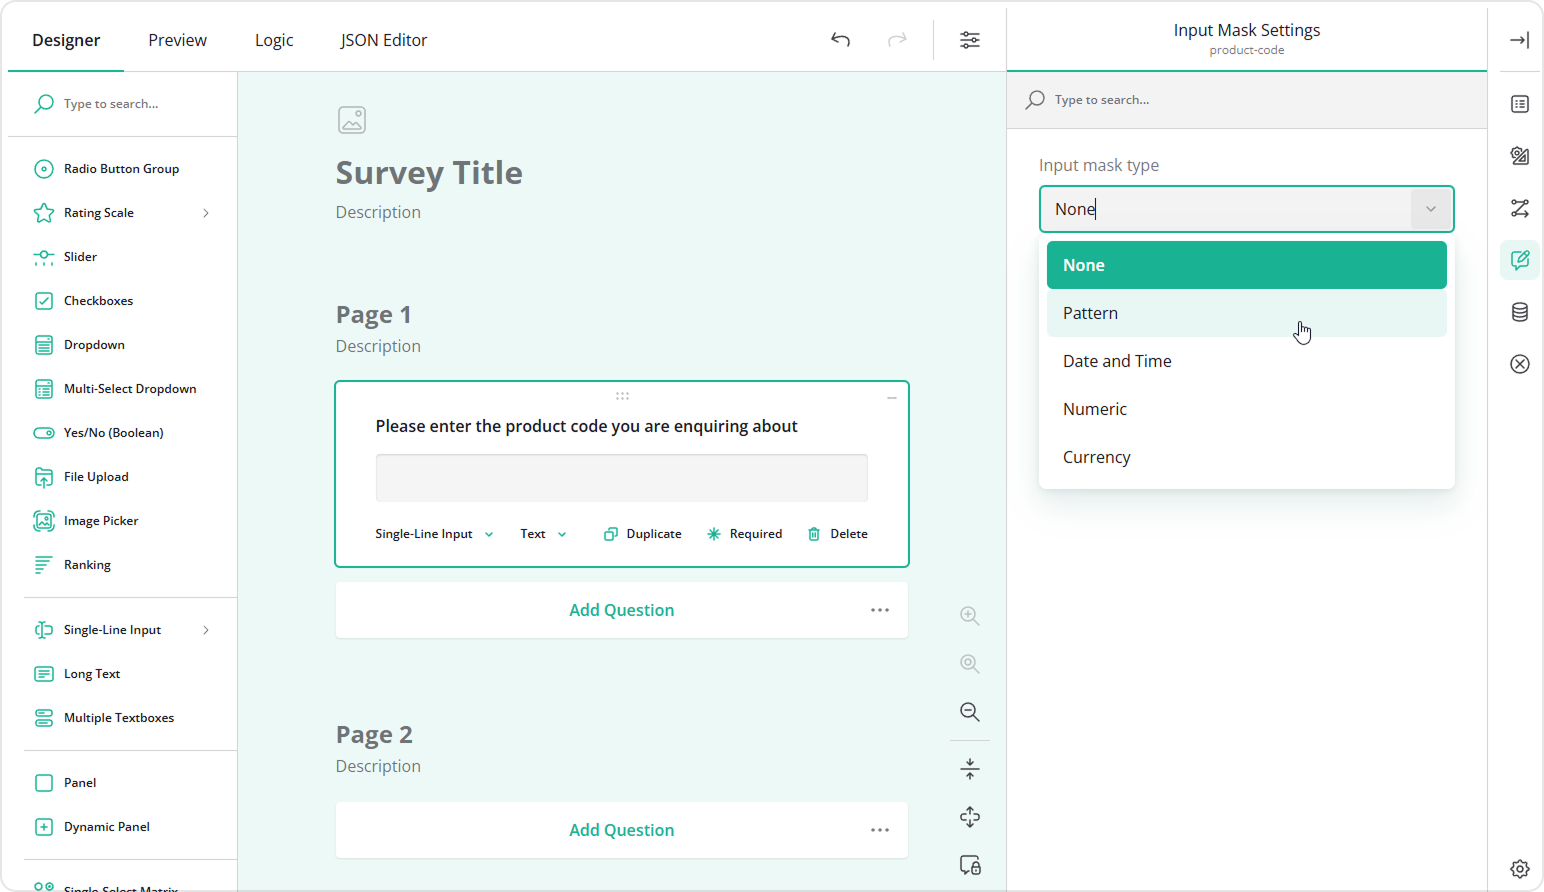Open the ellipsis menu next to Page 2's Add Question
The width and height of the screenshot is (1544, 892).
[879, 830]
